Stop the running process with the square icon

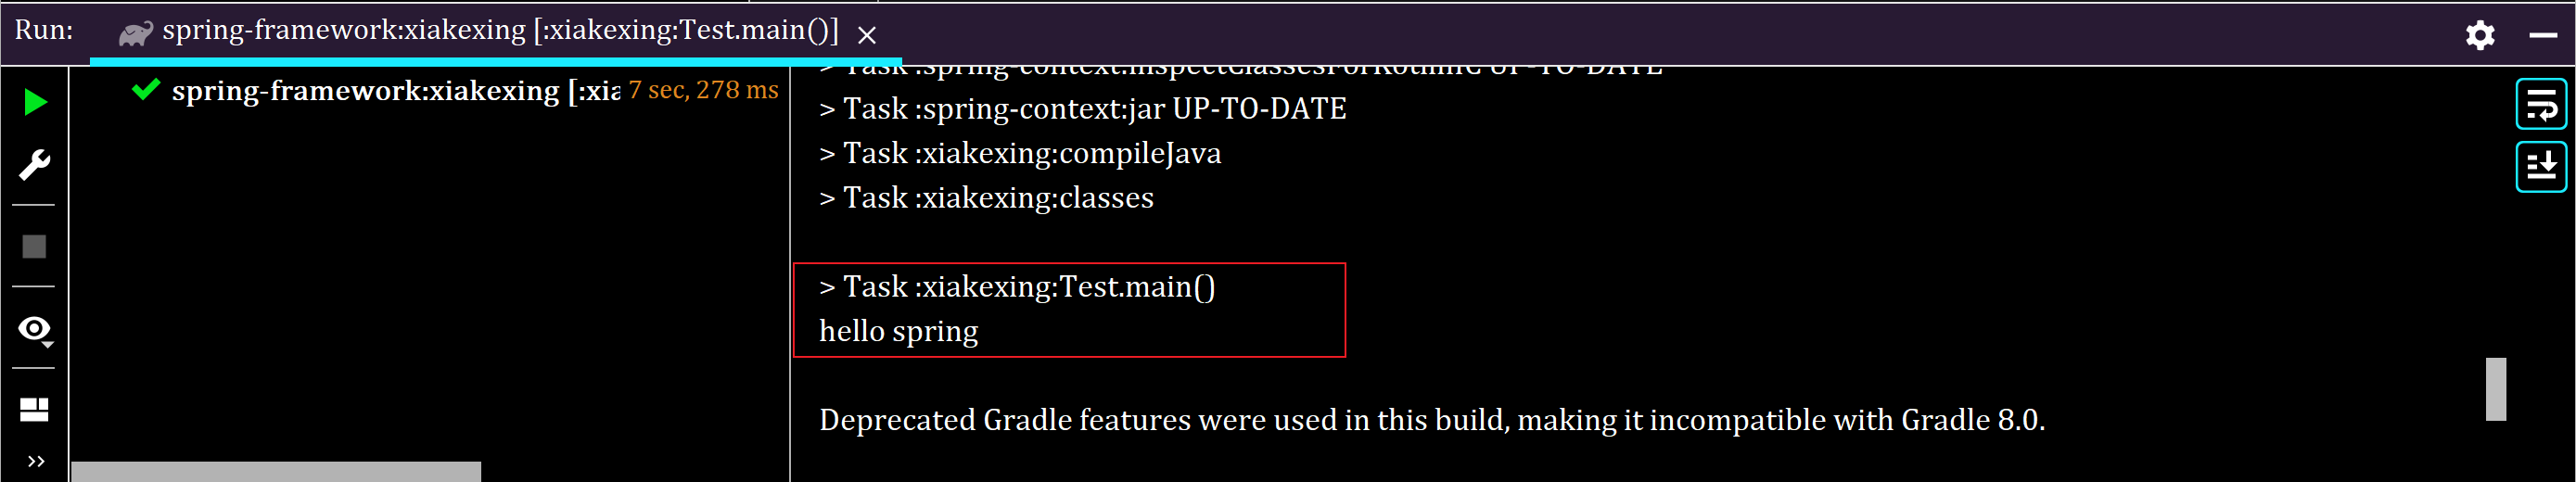coord(35,246)
